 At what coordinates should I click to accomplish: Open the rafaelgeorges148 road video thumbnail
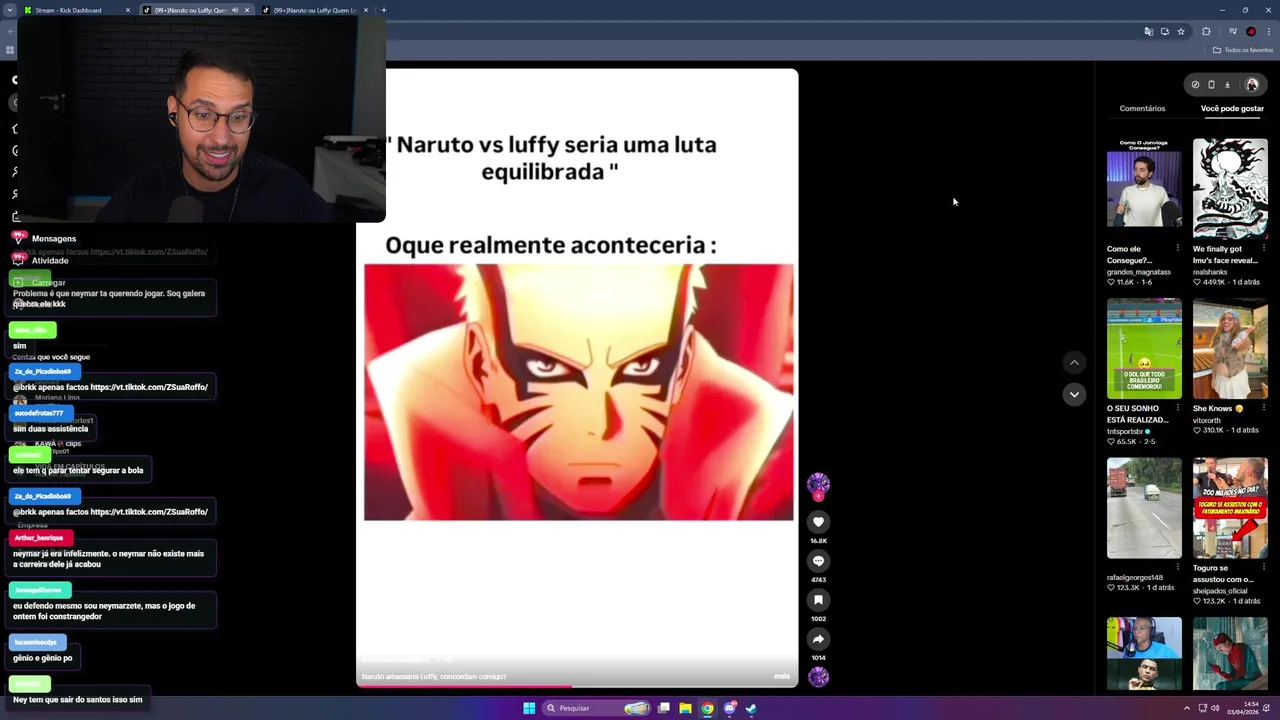coord(1144,508)
